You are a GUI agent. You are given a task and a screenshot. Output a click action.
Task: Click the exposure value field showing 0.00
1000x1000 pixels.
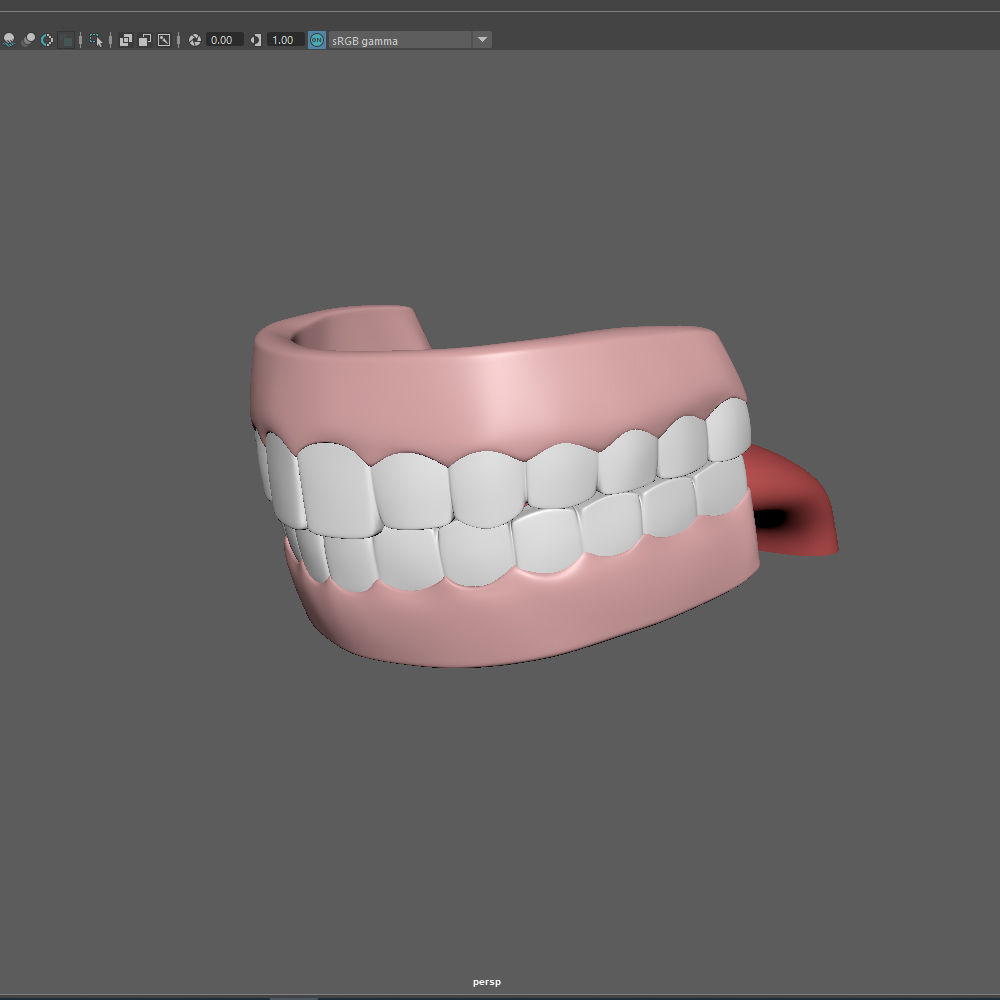[x=224, y=40]
